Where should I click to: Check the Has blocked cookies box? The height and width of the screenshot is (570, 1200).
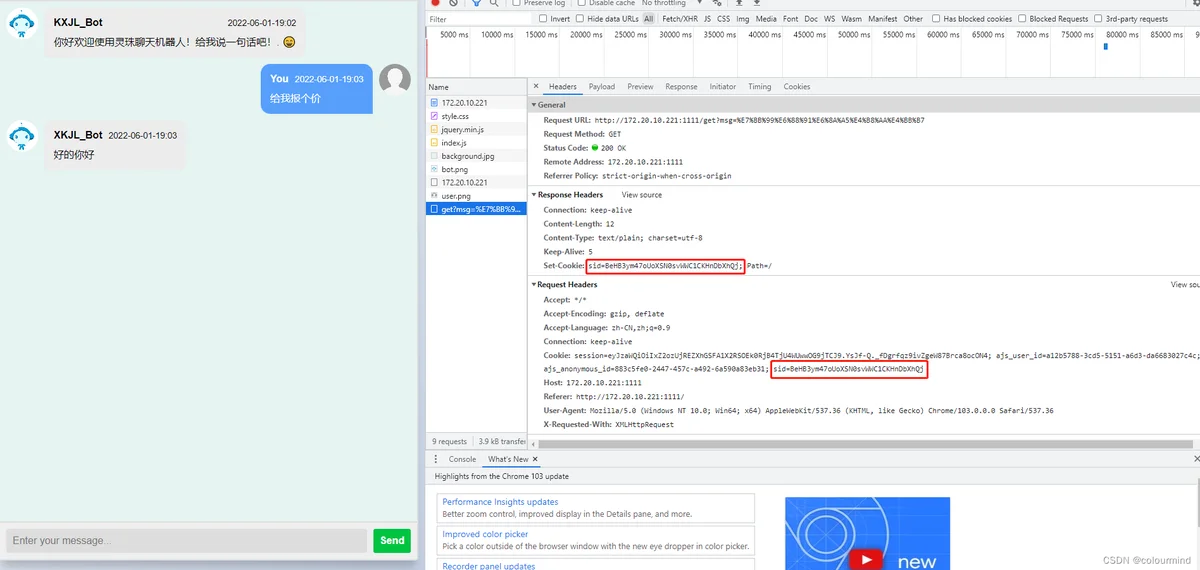point(937,19)
